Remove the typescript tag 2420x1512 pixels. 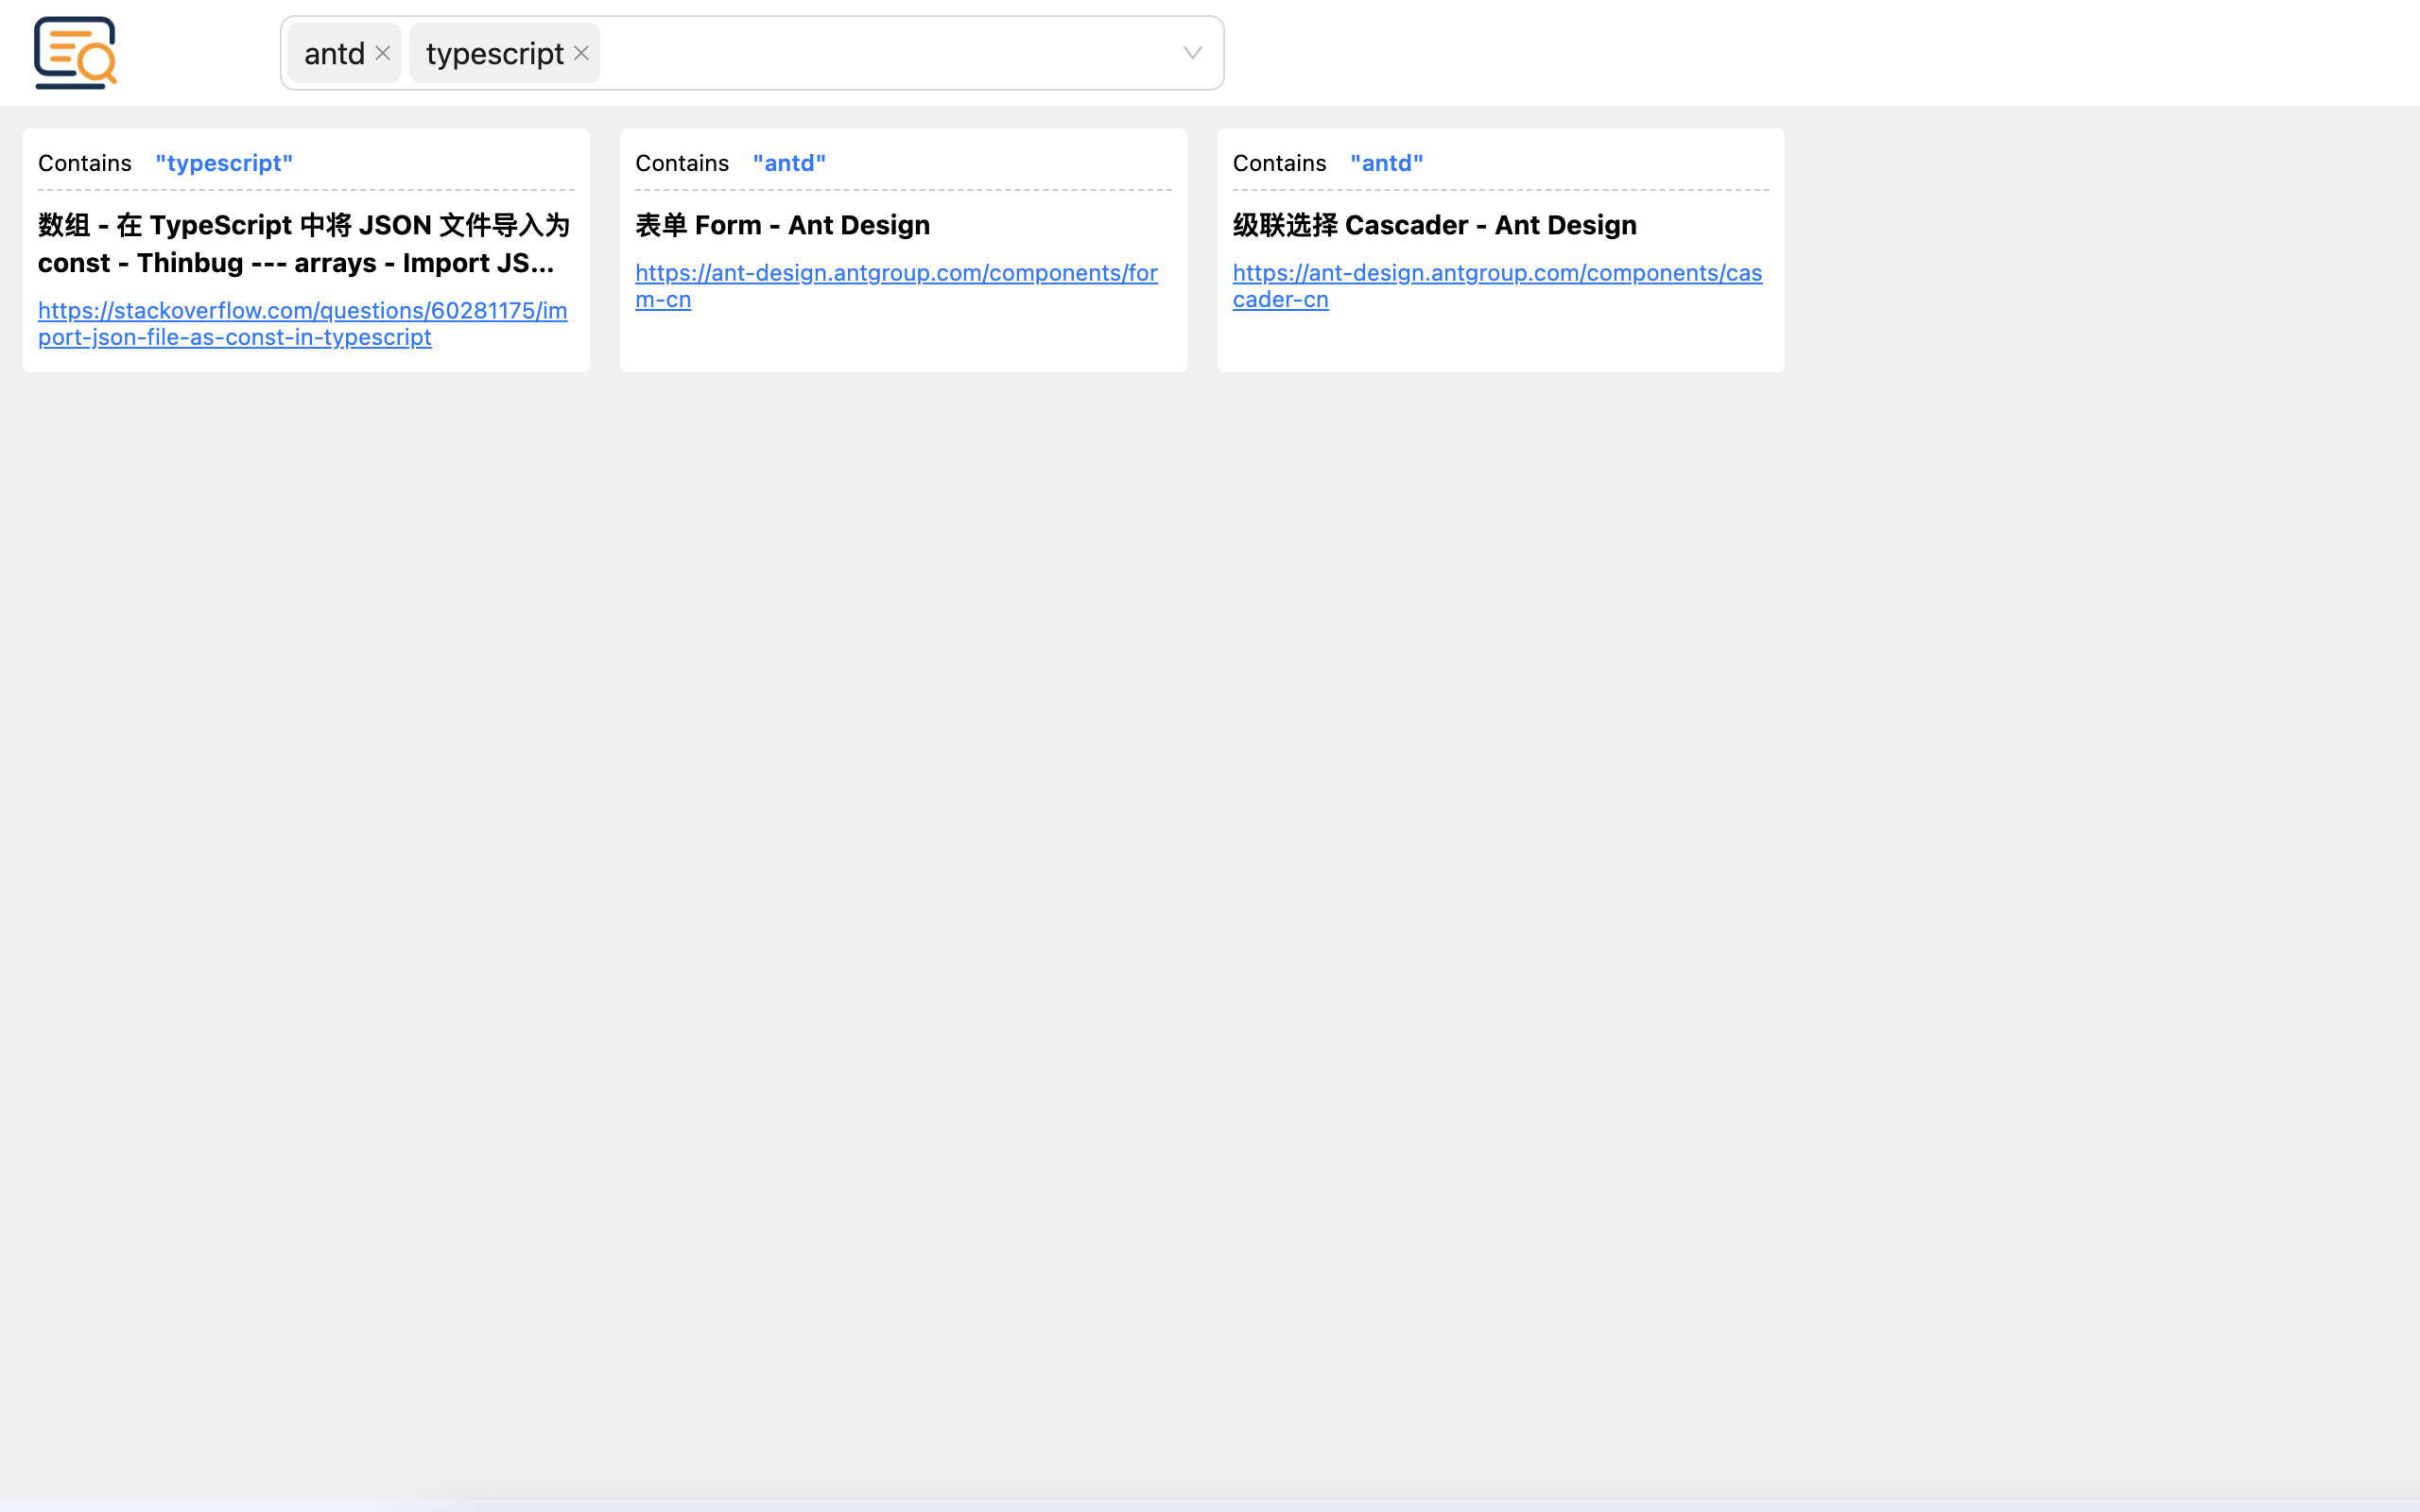pyautogui.click(x=581, y=53)
